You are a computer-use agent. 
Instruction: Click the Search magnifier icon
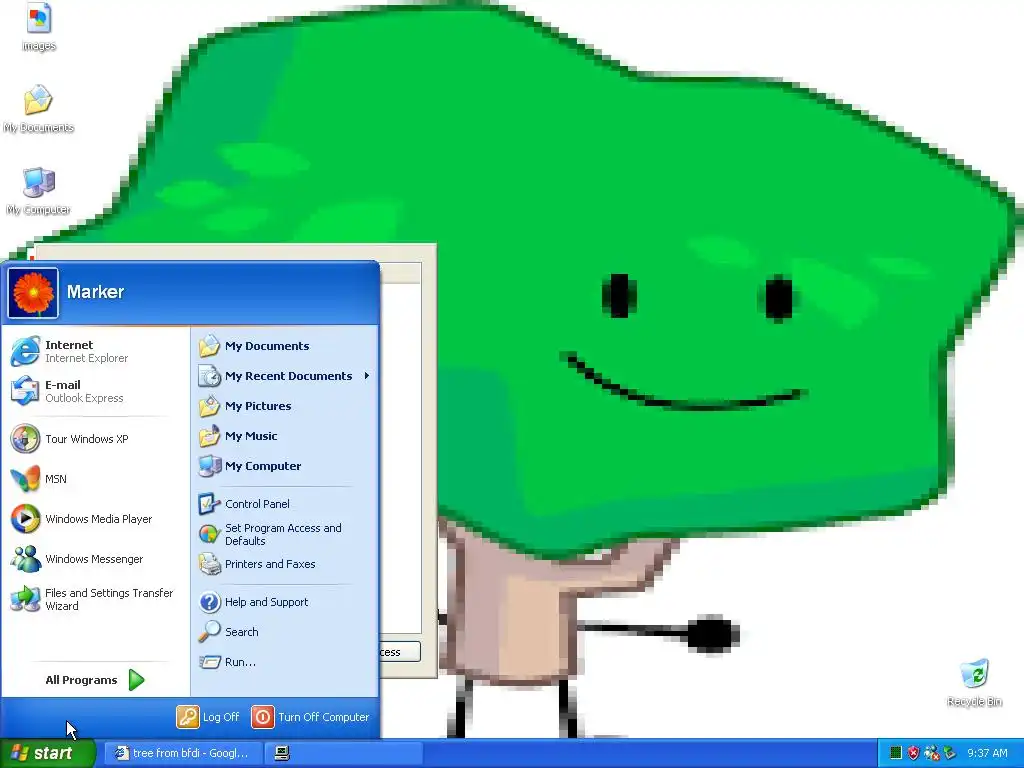210,632
